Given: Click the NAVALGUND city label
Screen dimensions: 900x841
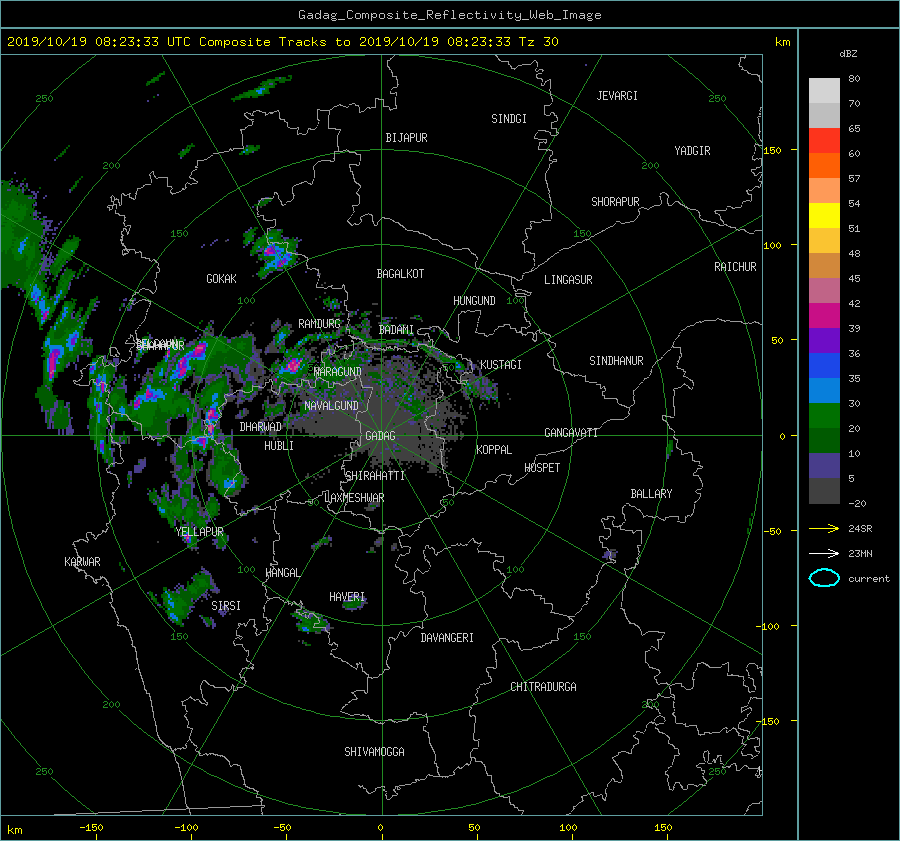Looking at the screenshot, I should click(331, 406).
